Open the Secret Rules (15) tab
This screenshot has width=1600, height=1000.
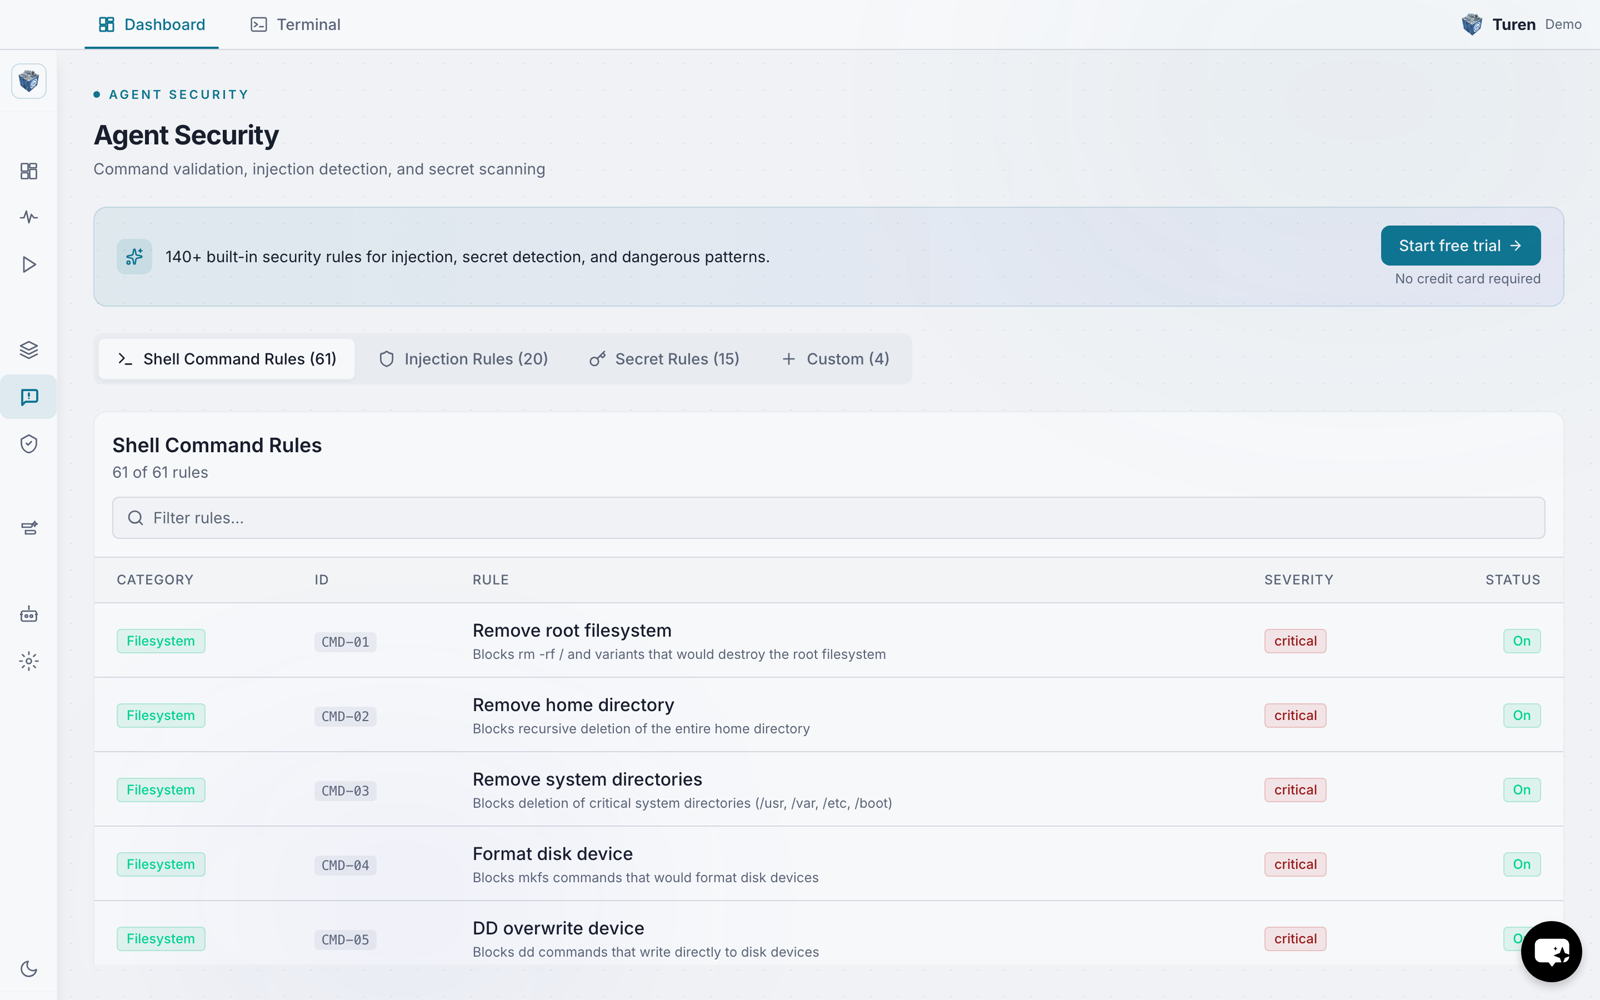[664, 359]
